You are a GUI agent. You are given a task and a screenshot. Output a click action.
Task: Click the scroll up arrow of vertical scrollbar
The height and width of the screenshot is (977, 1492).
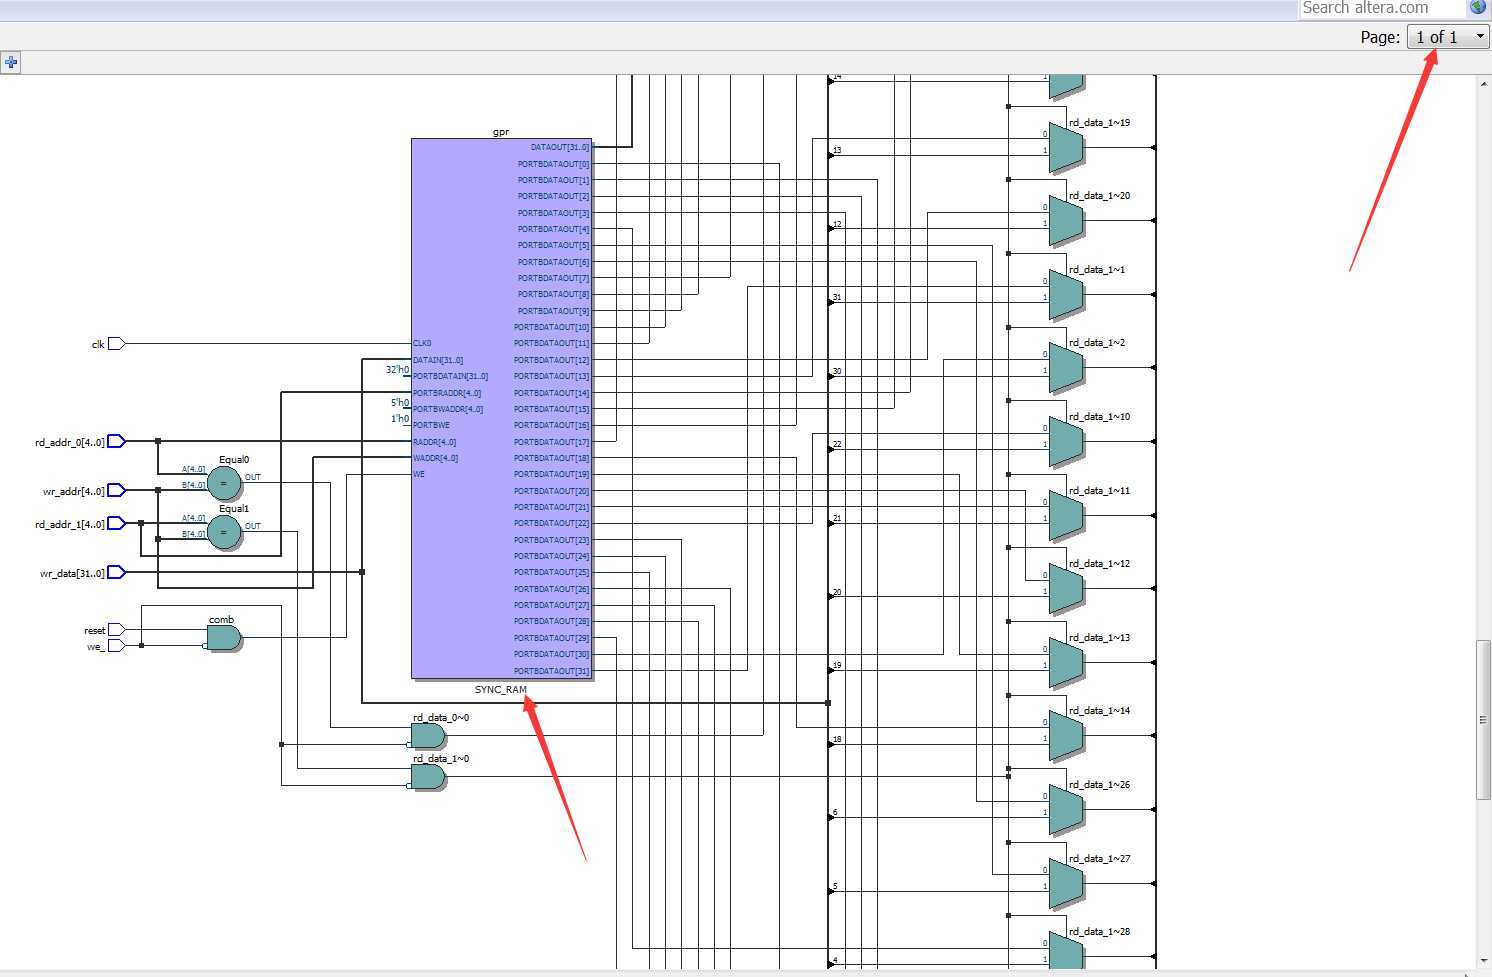click(x=1483, y=84)
